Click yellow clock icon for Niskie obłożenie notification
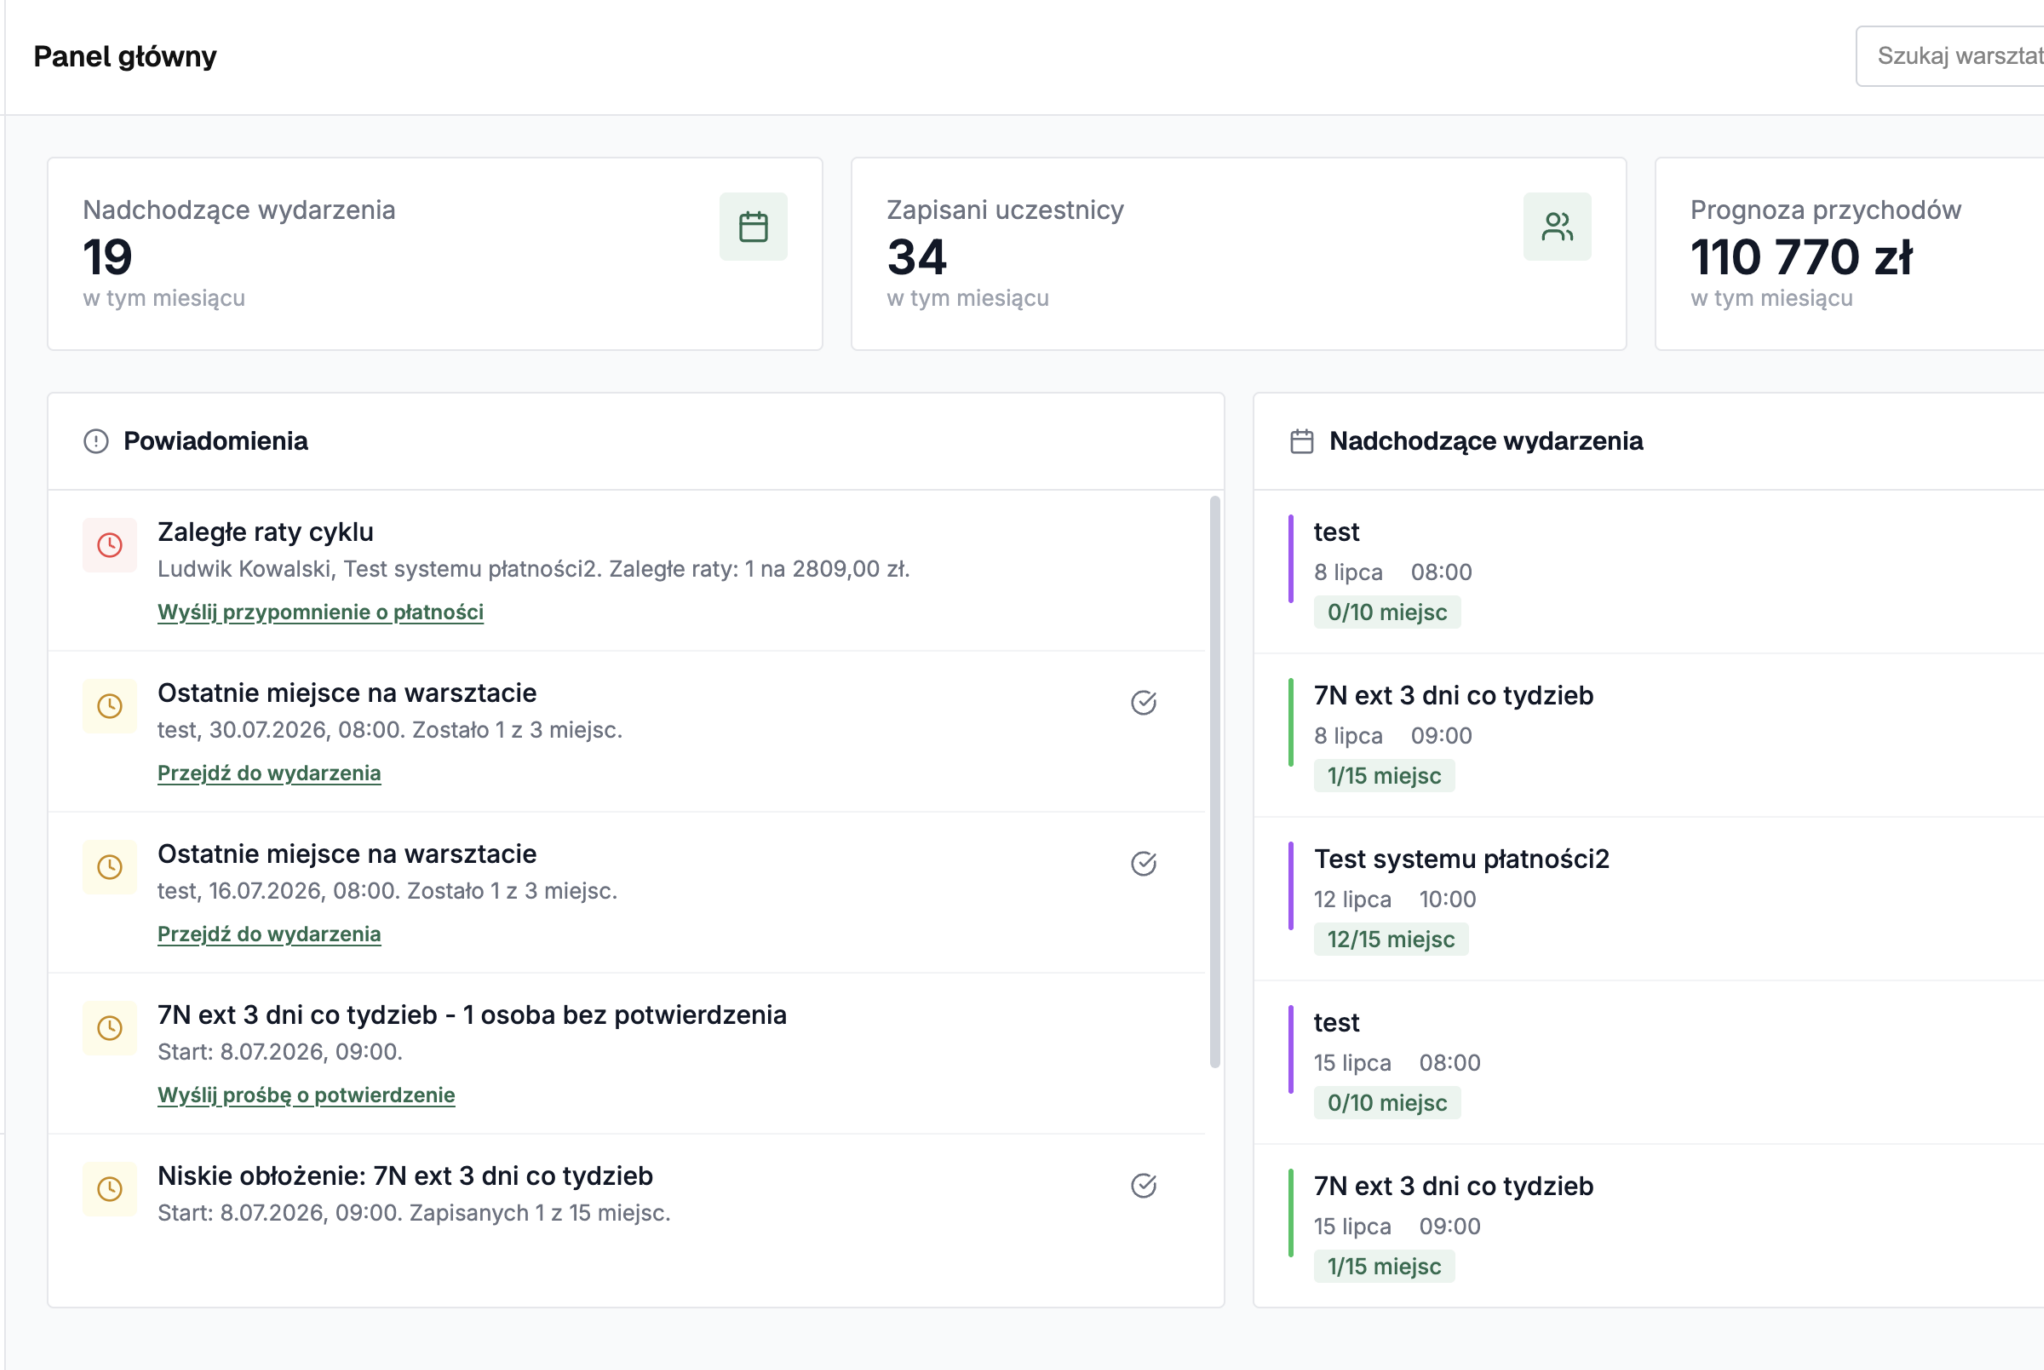Screen dimensions: 2044x1370 (x=110, y=1189)
